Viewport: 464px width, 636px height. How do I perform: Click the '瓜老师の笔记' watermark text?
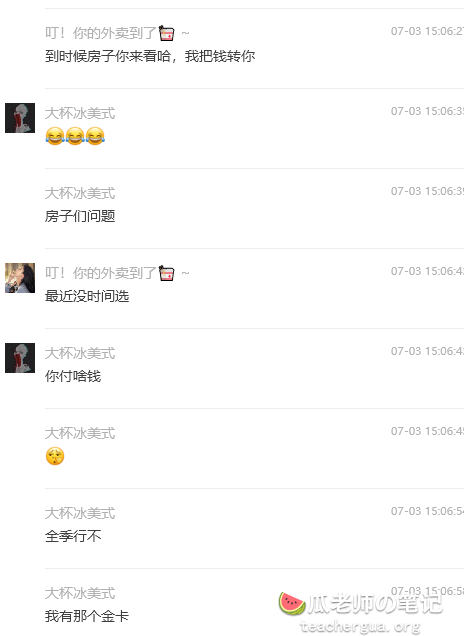(x=374, y=604)
